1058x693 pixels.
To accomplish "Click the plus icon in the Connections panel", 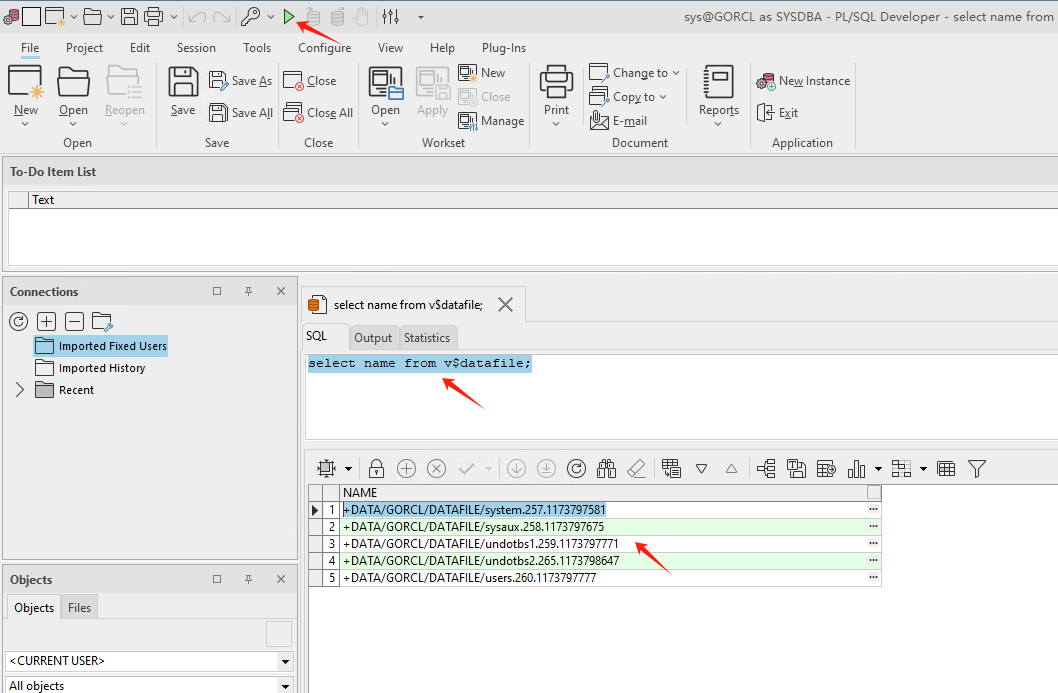I will pos(47,321).
